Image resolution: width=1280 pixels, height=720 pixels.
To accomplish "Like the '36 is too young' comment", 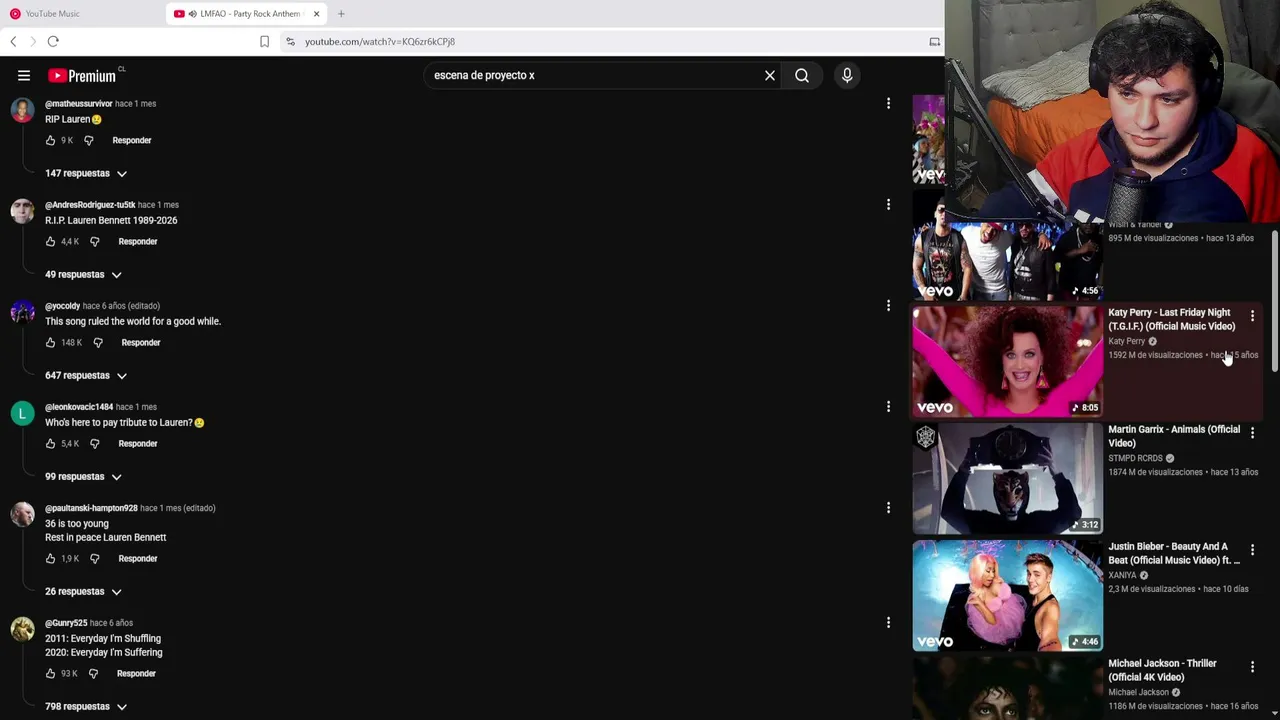I will tap(50, 558).
